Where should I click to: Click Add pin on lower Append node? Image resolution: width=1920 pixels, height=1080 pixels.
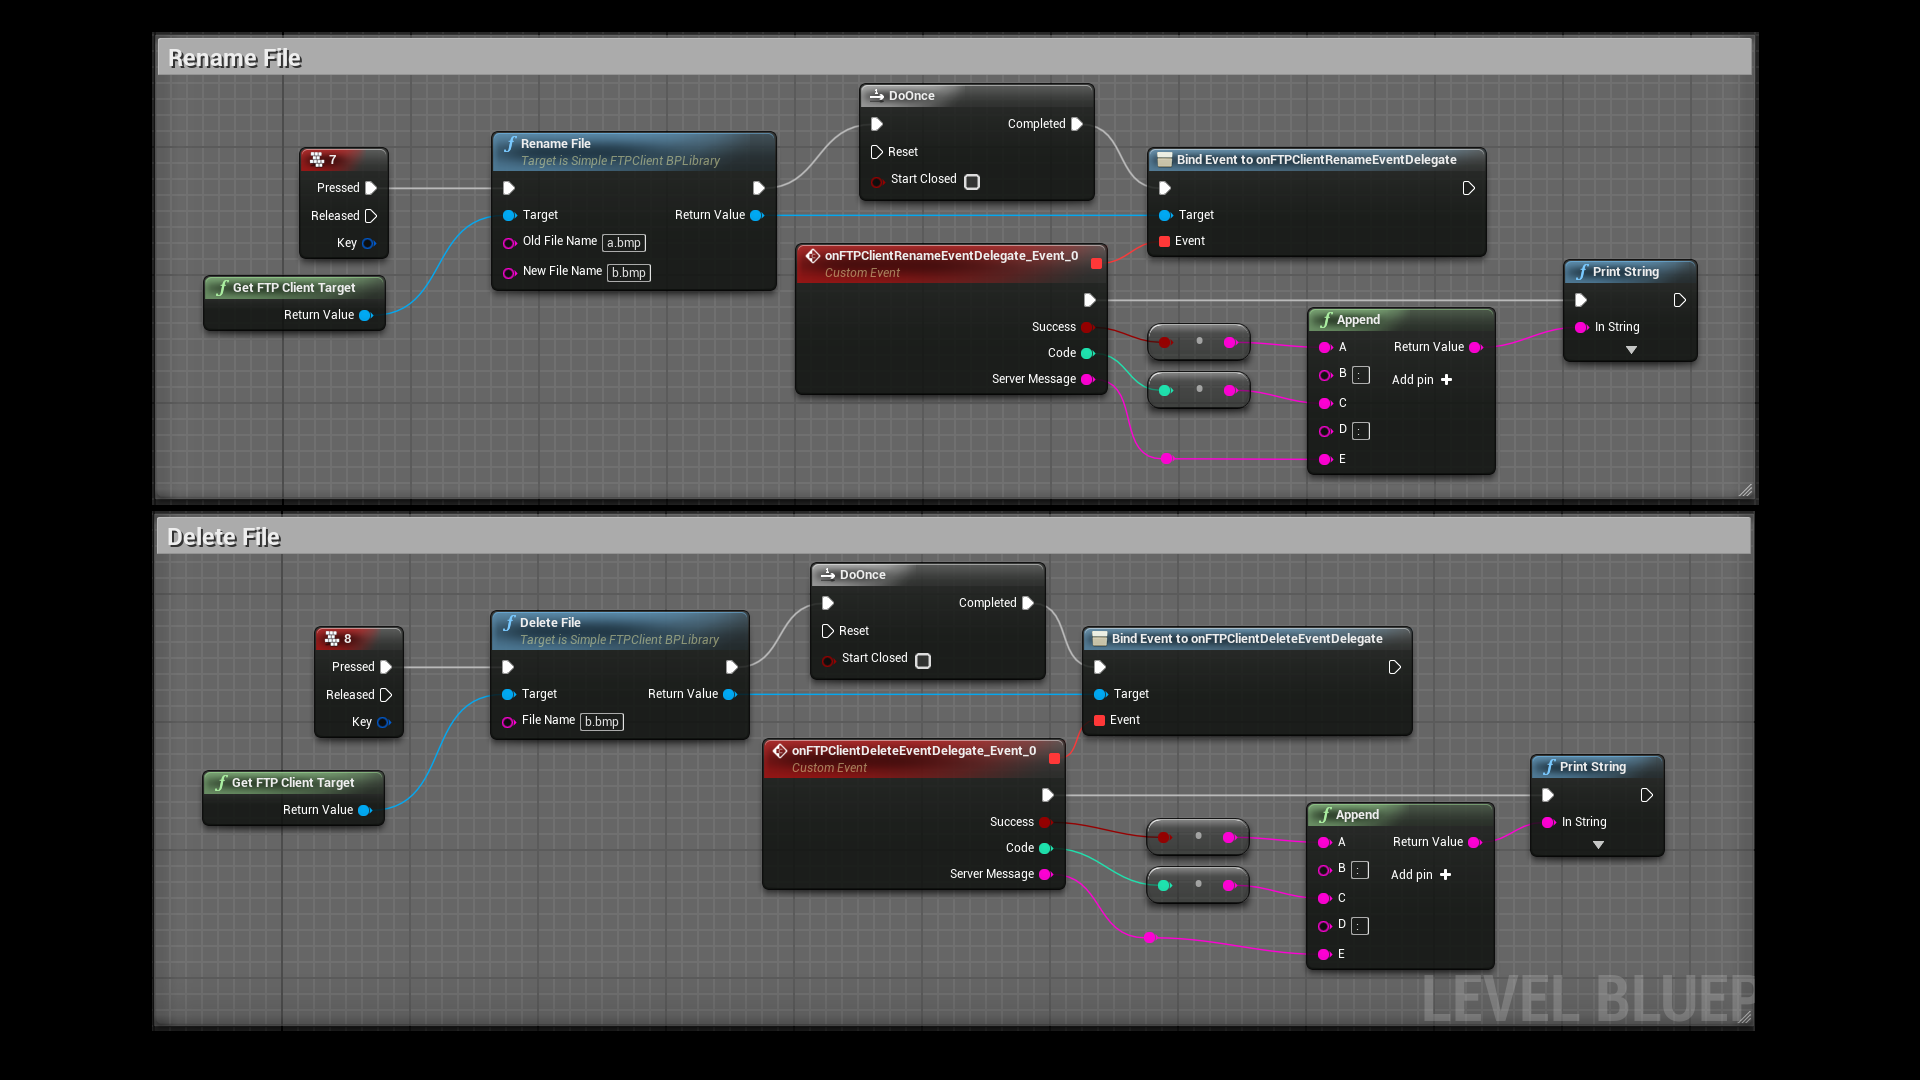point(1421,875)
